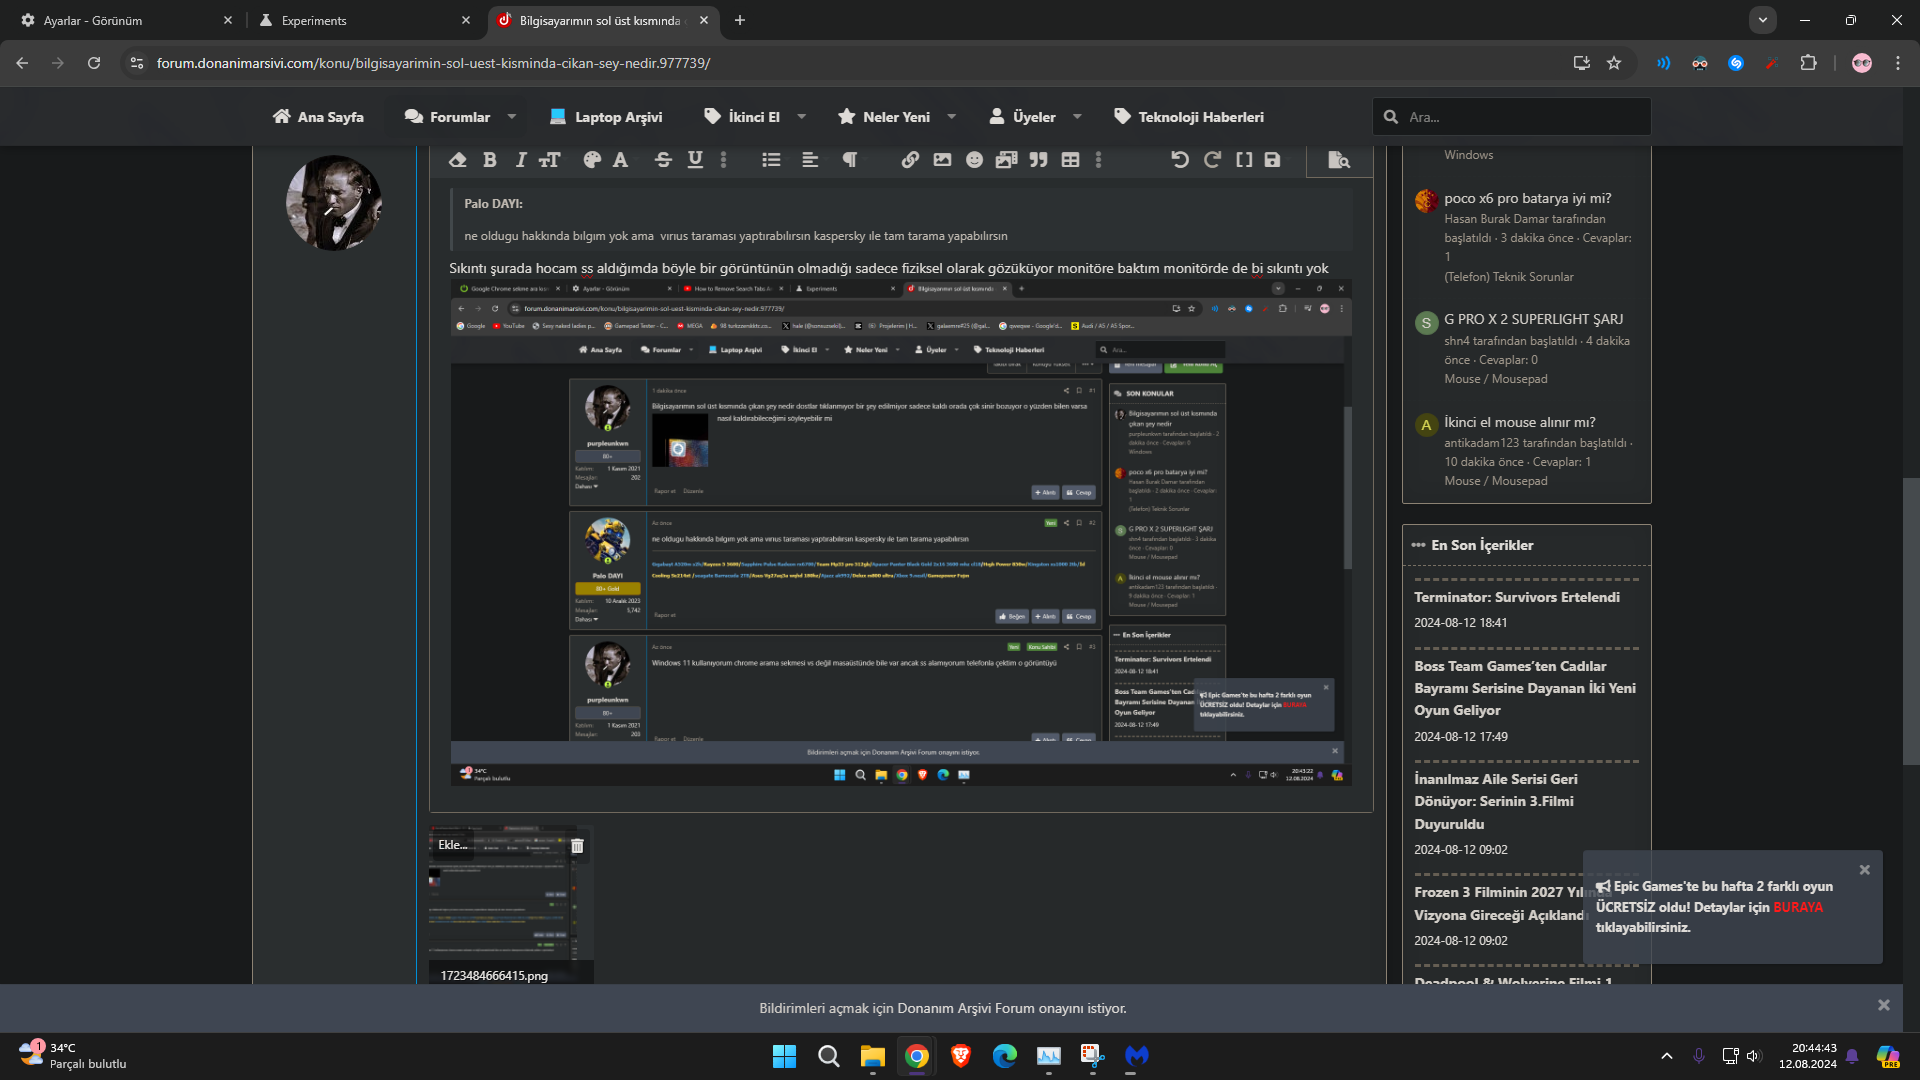Expand the Üyeler menu arrow
Viewport: 1920px width, 1080px height.
[x=1077, y=117]
